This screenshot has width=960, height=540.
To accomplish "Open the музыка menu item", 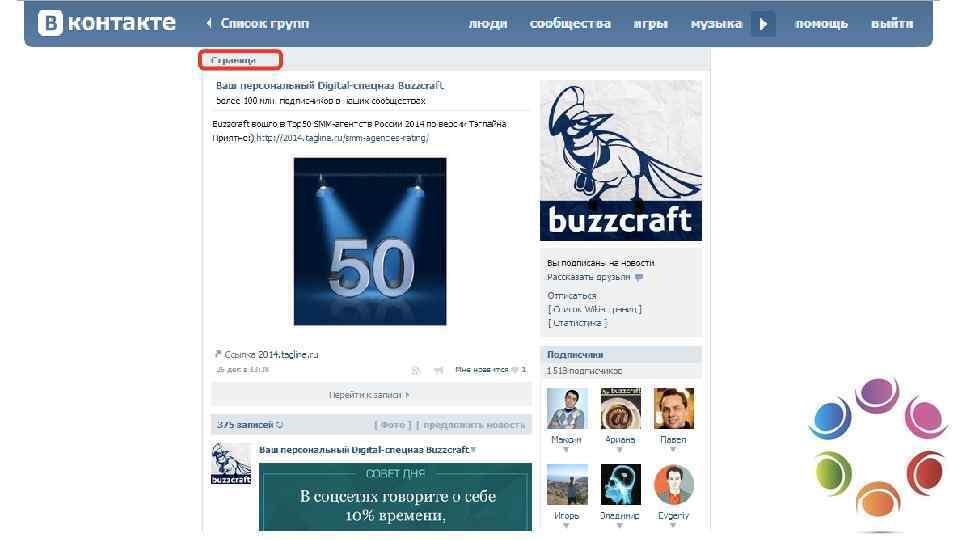I will click(716, 23).
